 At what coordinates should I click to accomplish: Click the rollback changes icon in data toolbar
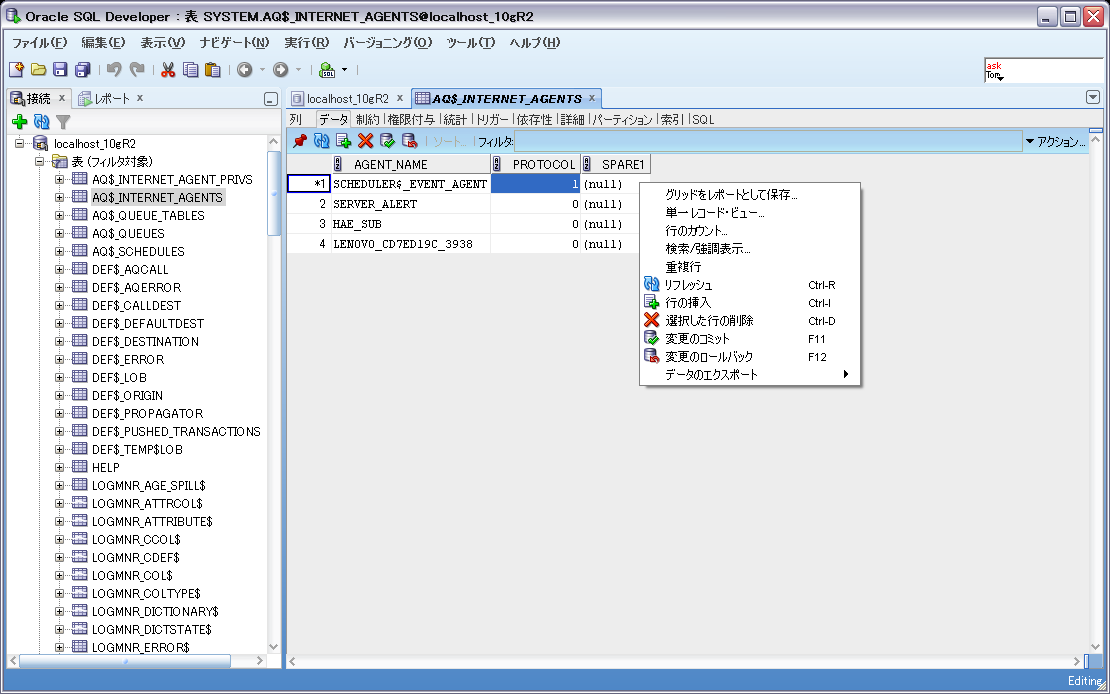tap(409, 141)
